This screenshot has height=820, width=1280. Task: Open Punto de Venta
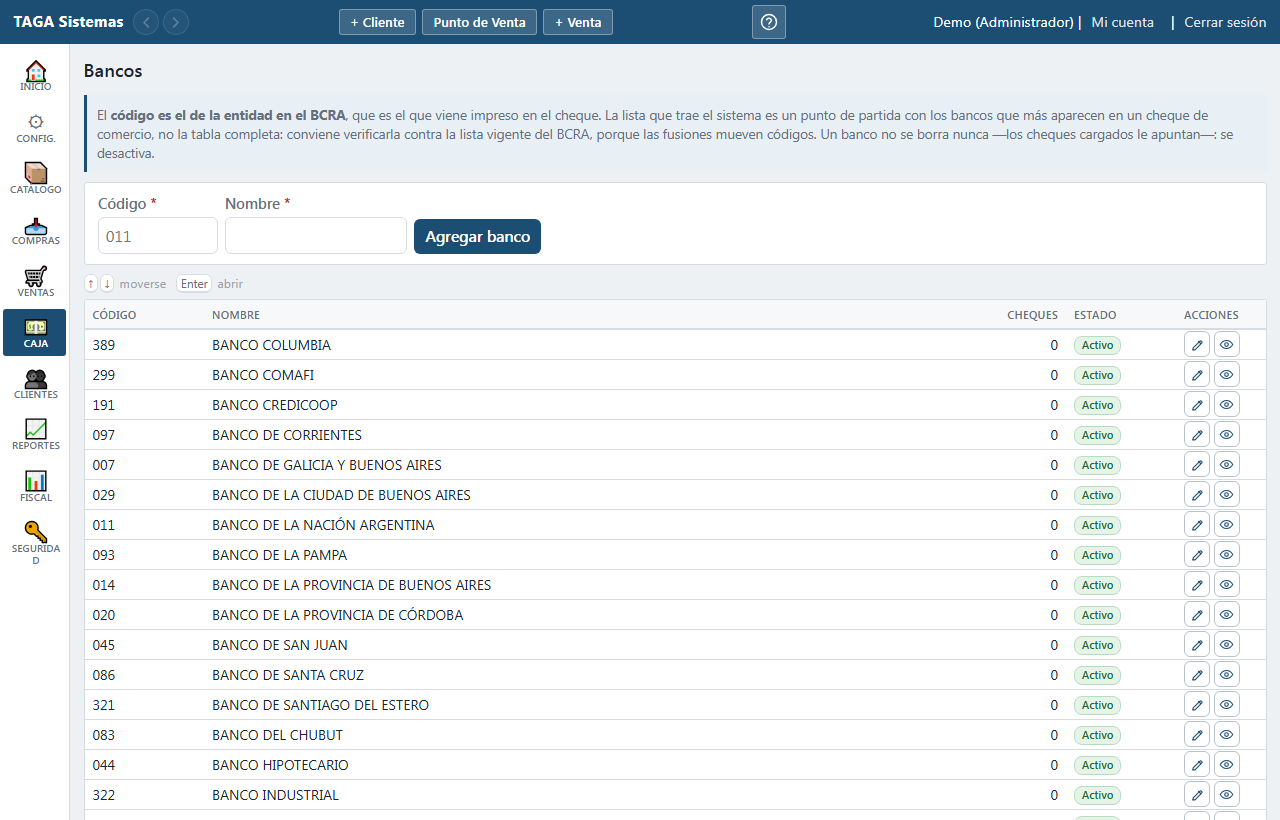point(479,22)
